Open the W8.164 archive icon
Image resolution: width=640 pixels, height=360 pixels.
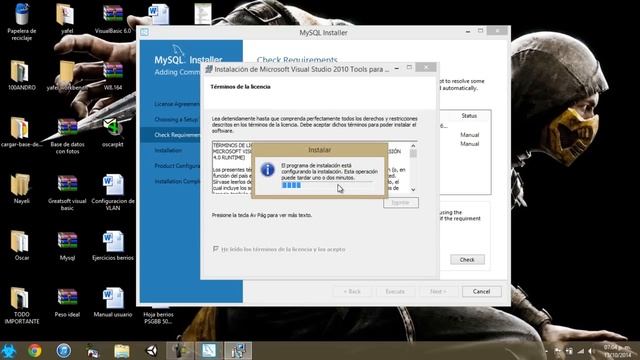(113, 75)
